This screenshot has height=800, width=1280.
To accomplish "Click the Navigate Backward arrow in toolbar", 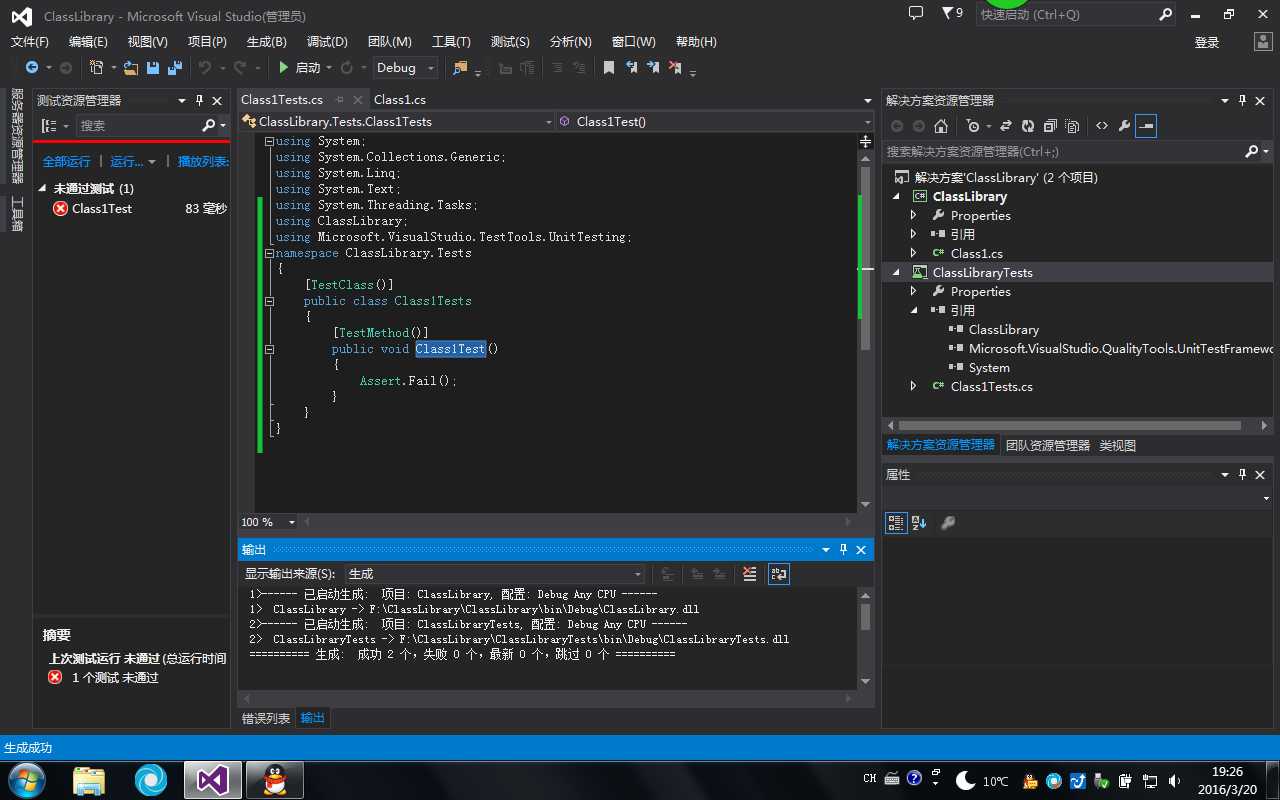I will coord(32,68).
